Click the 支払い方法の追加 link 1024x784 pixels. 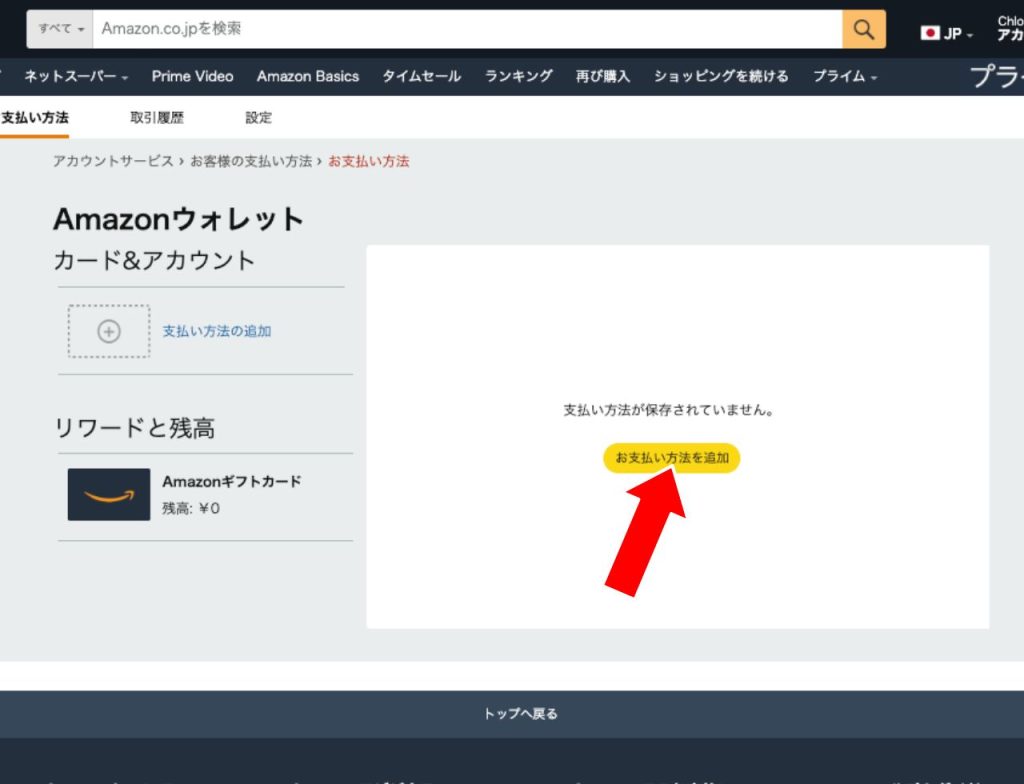217,331
